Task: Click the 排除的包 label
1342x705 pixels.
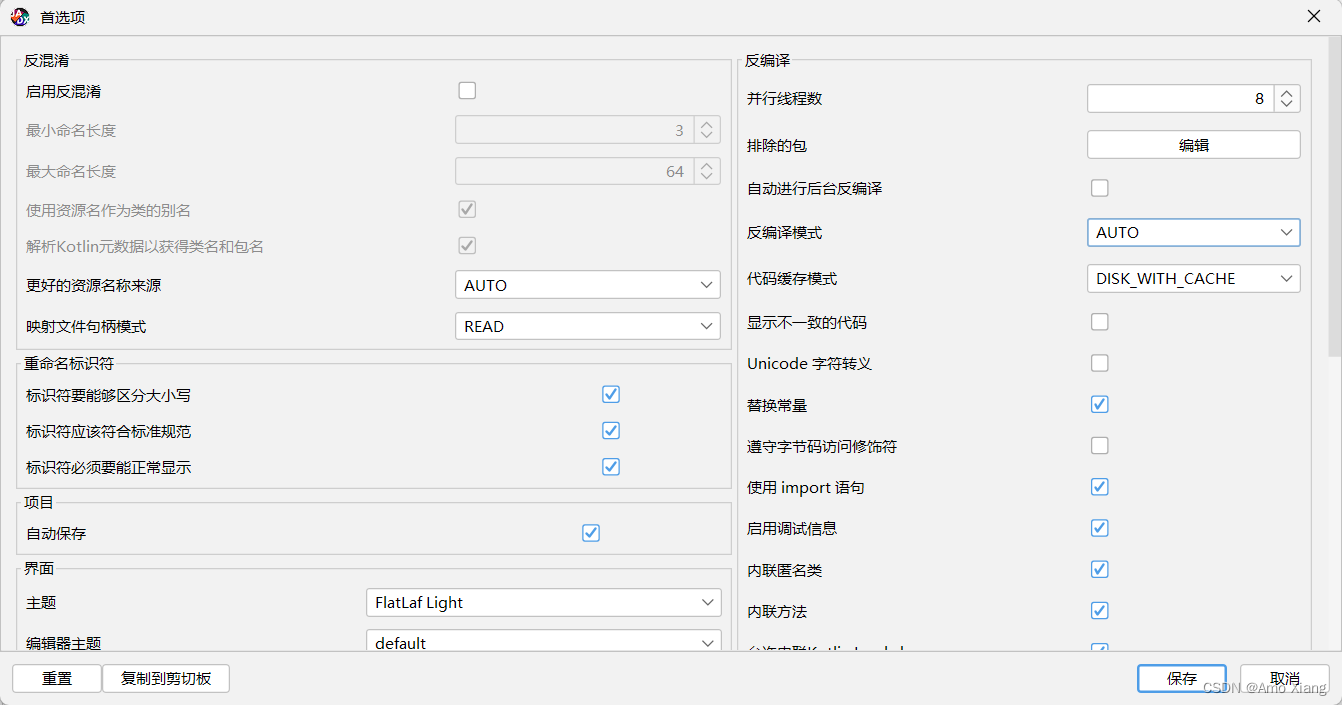Action: pyautogui.click(x=777, y=146)
